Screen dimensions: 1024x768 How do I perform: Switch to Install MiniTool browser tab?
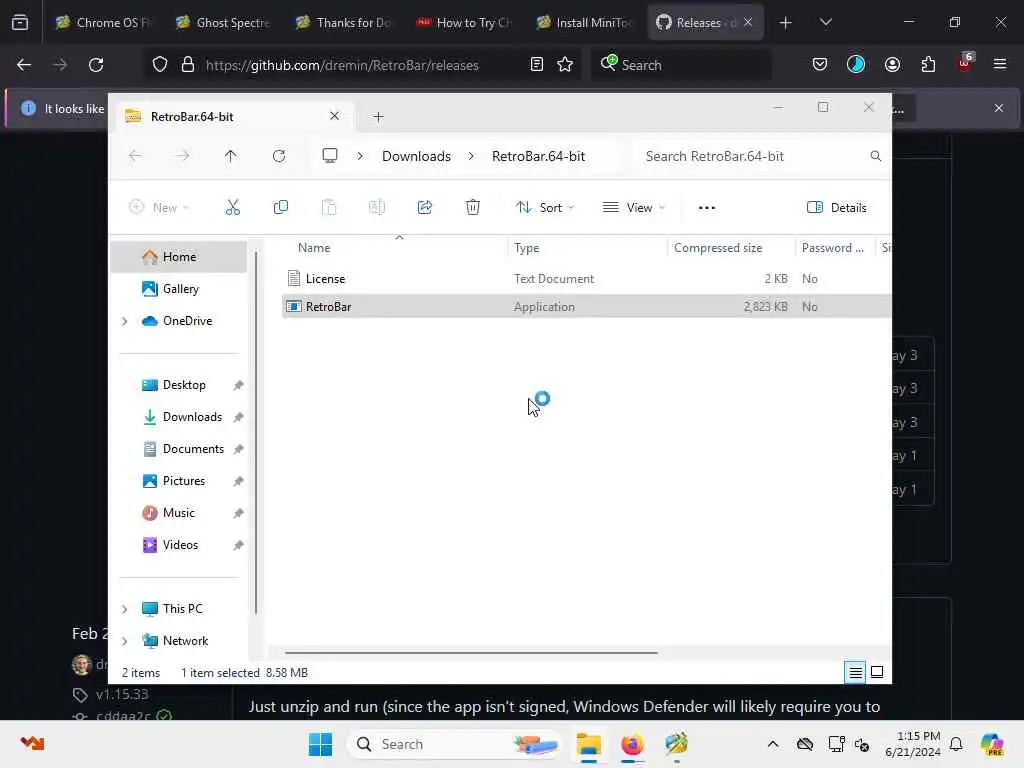pos(583,22)
